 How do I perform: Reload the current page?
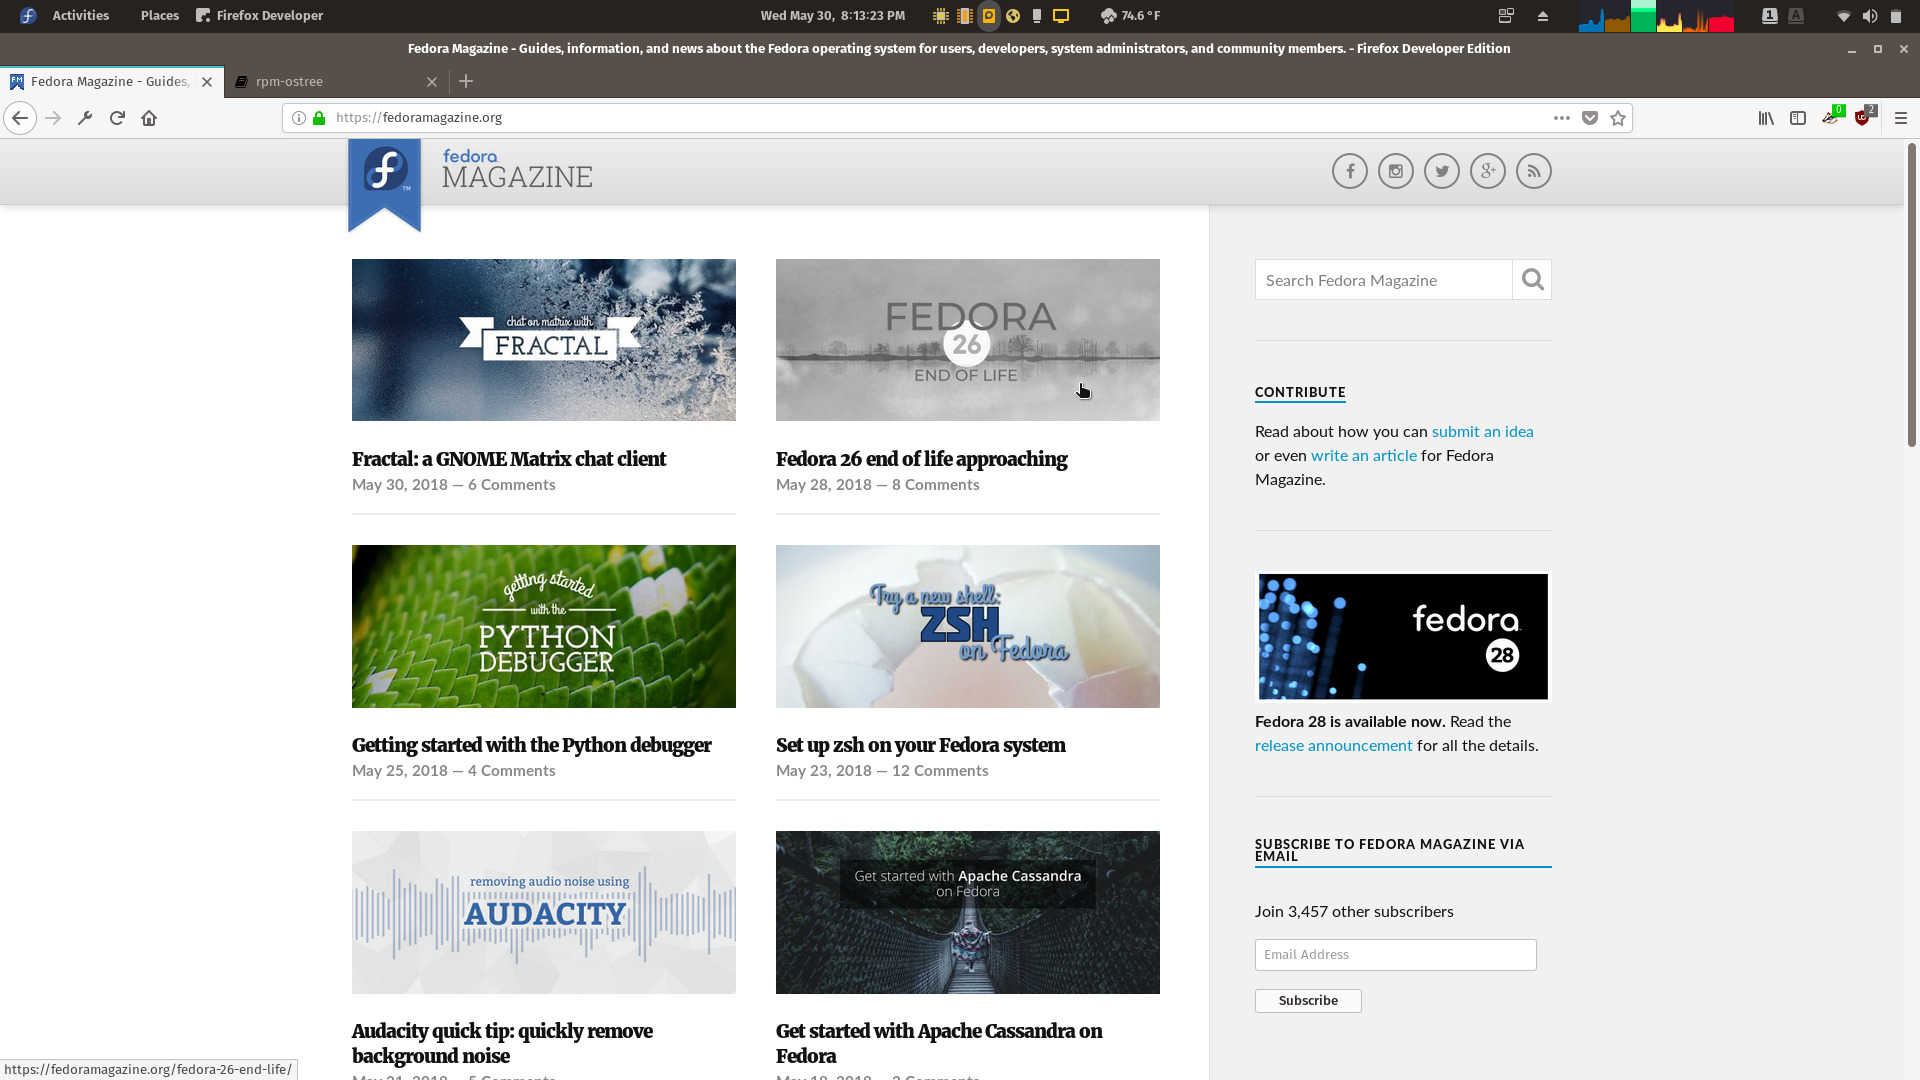pyautogui.click(x=117, y=118)
